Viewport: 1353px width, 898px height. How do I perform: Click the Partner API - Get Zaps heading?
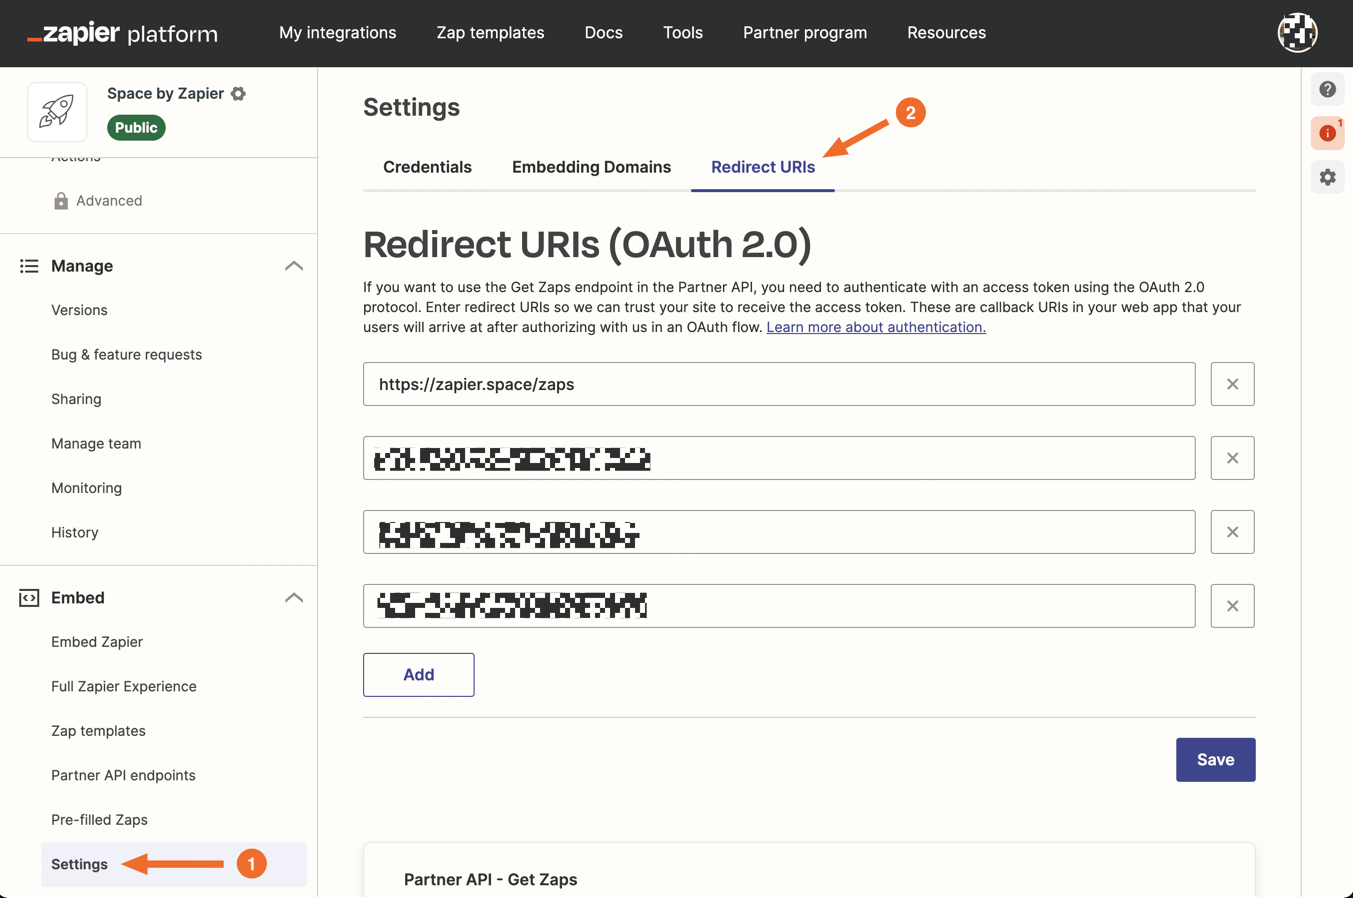(x=490, y=880)
